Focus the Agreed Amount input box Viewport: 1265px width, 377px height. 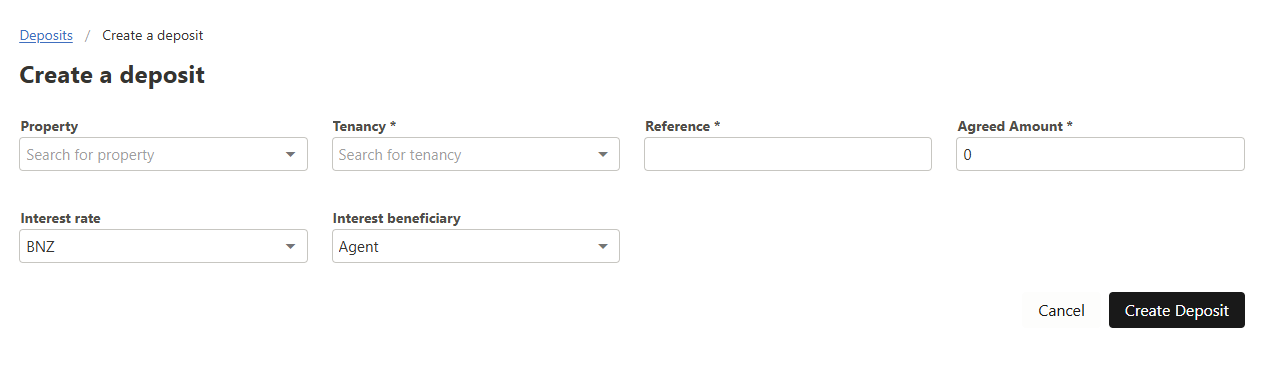coord(1100,155)
